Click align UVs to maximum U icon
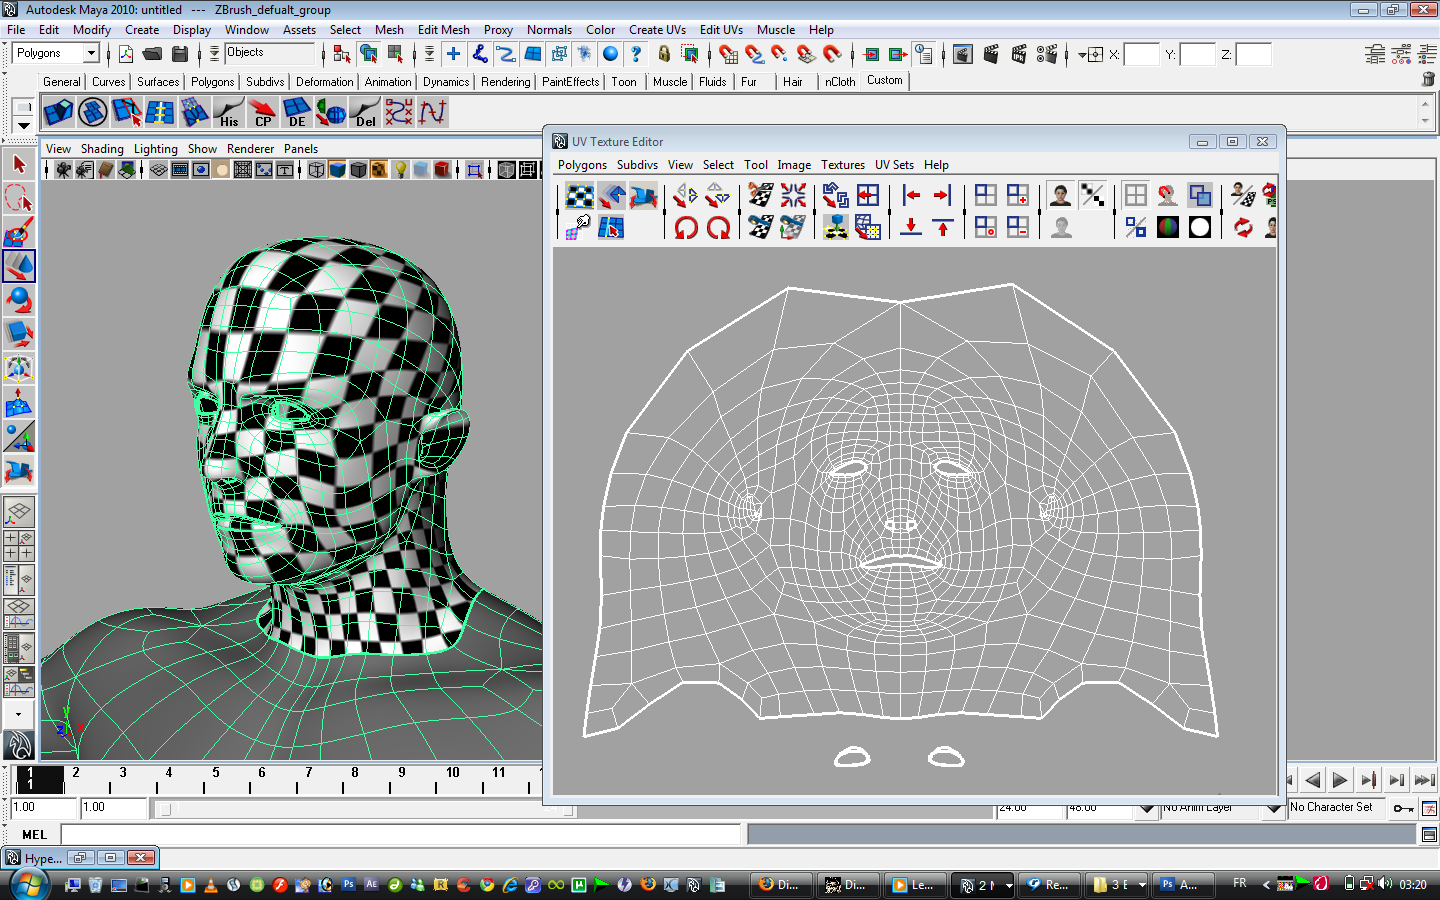1440x900 pixels. pos(943,195)
